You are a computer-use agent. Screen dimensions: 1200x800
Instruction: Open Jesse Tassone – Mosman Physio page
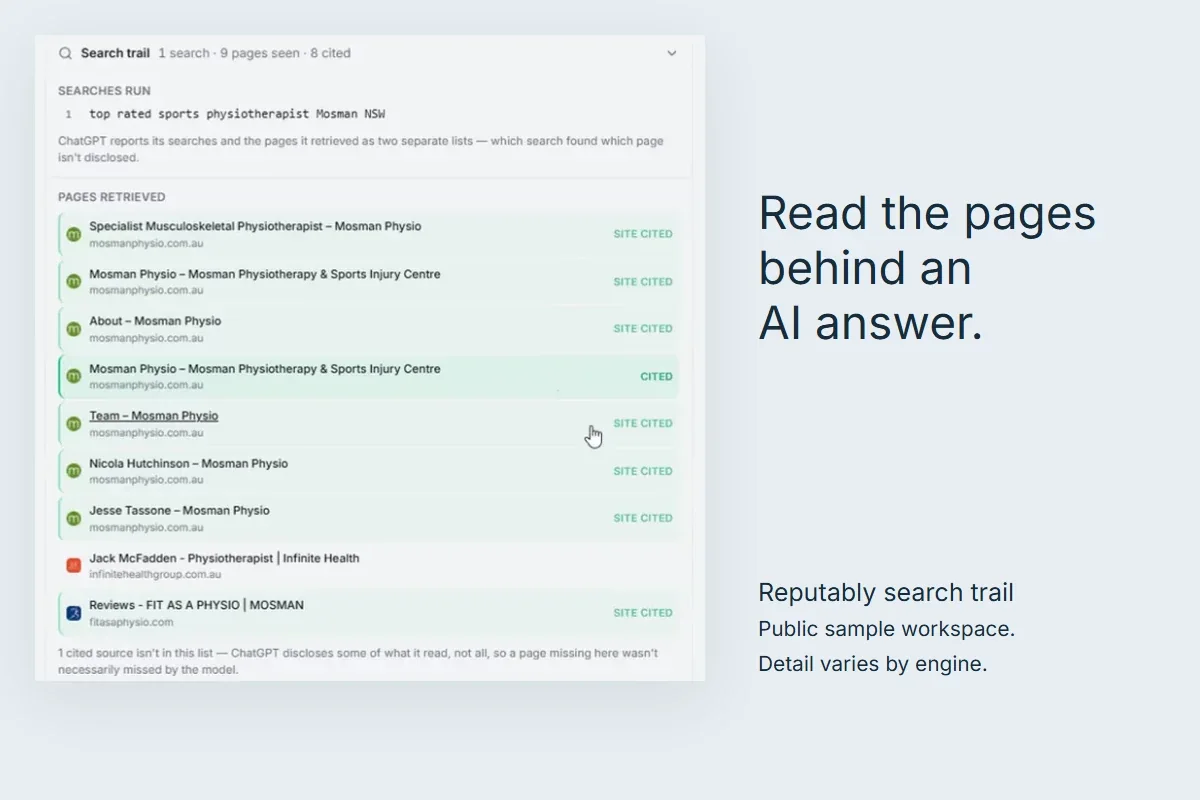[x=179, y=510]
